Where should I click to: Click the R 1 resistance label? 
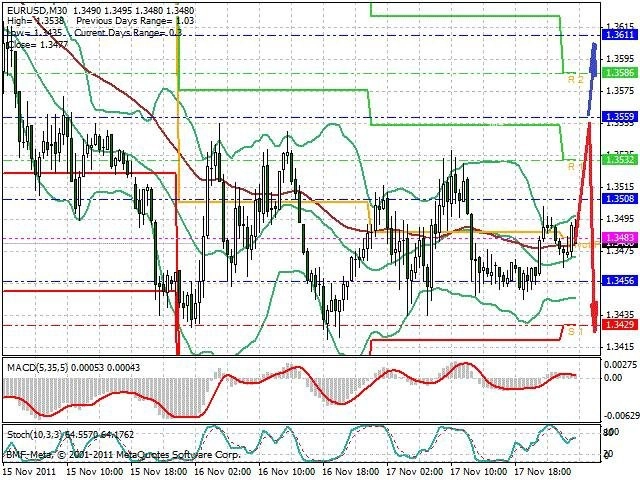(x=576, y=166)
